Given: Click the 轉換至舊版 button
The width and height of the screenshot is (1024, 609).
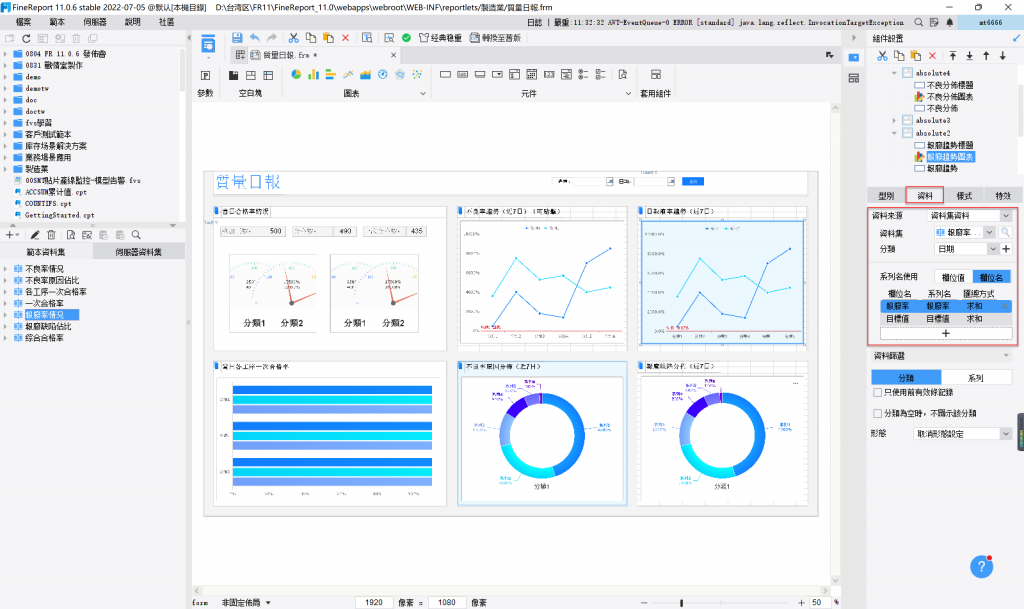Looking at the screenshot, I should tap(495, 38).
